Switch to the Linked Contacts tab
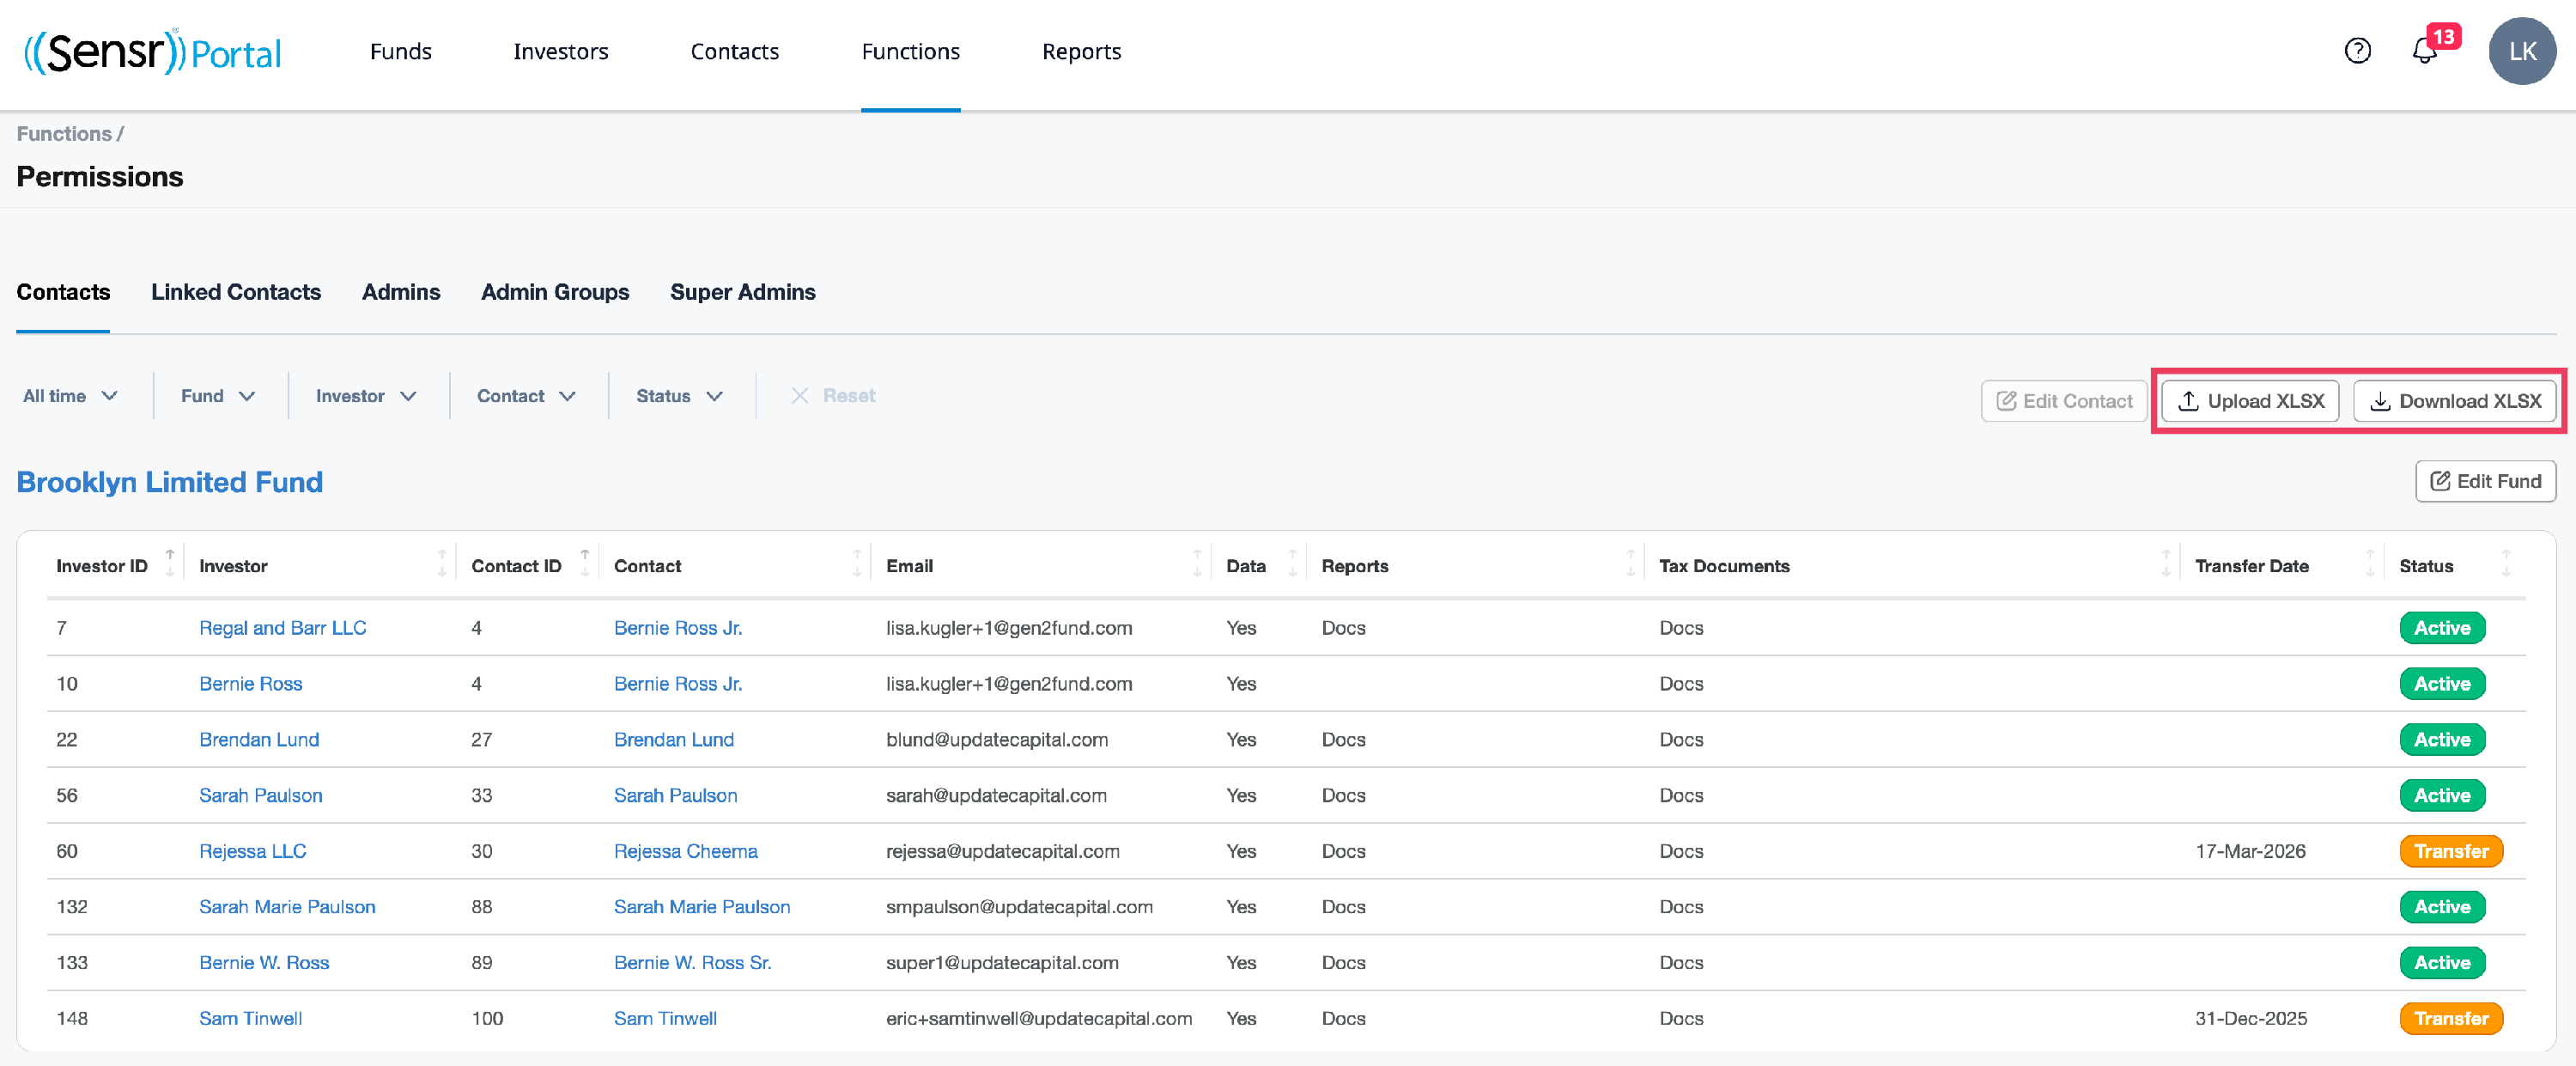The height and width of the screenshot is (1066, 2576). (236, 292)
